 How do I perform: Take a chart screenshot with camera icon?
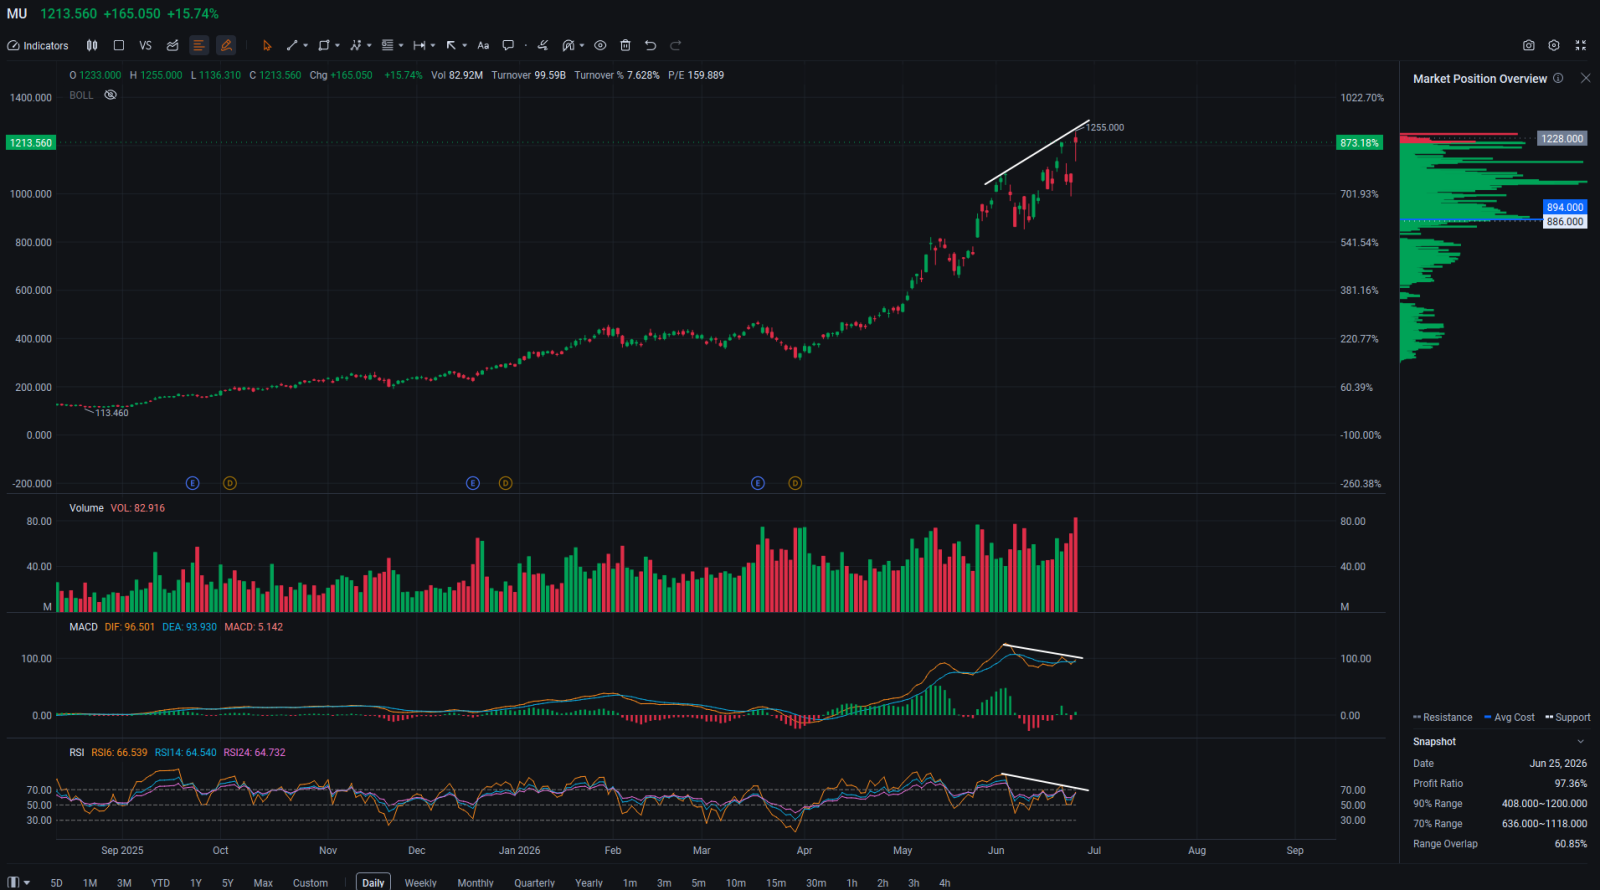point(1529,45)
